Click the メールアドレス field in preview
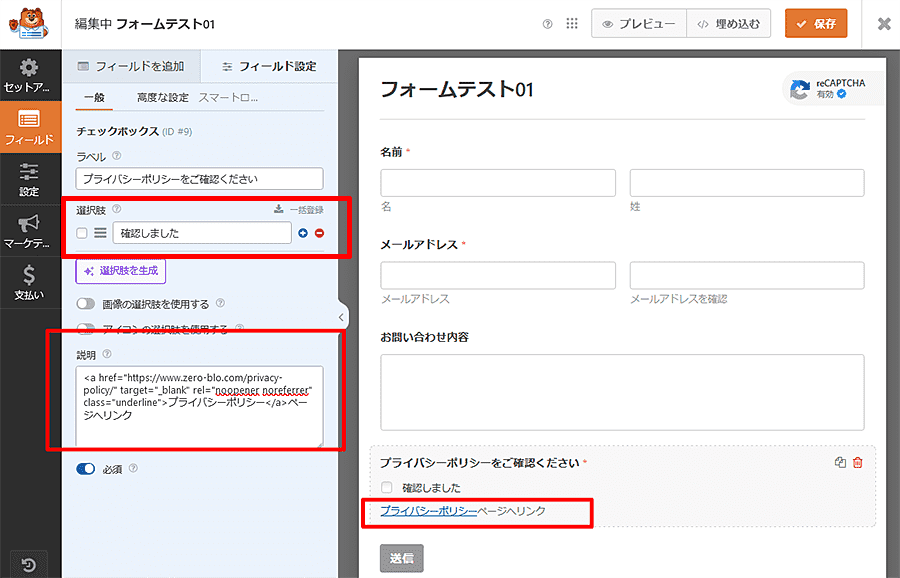This screenshot has width=900, height=578. [498, 276]
